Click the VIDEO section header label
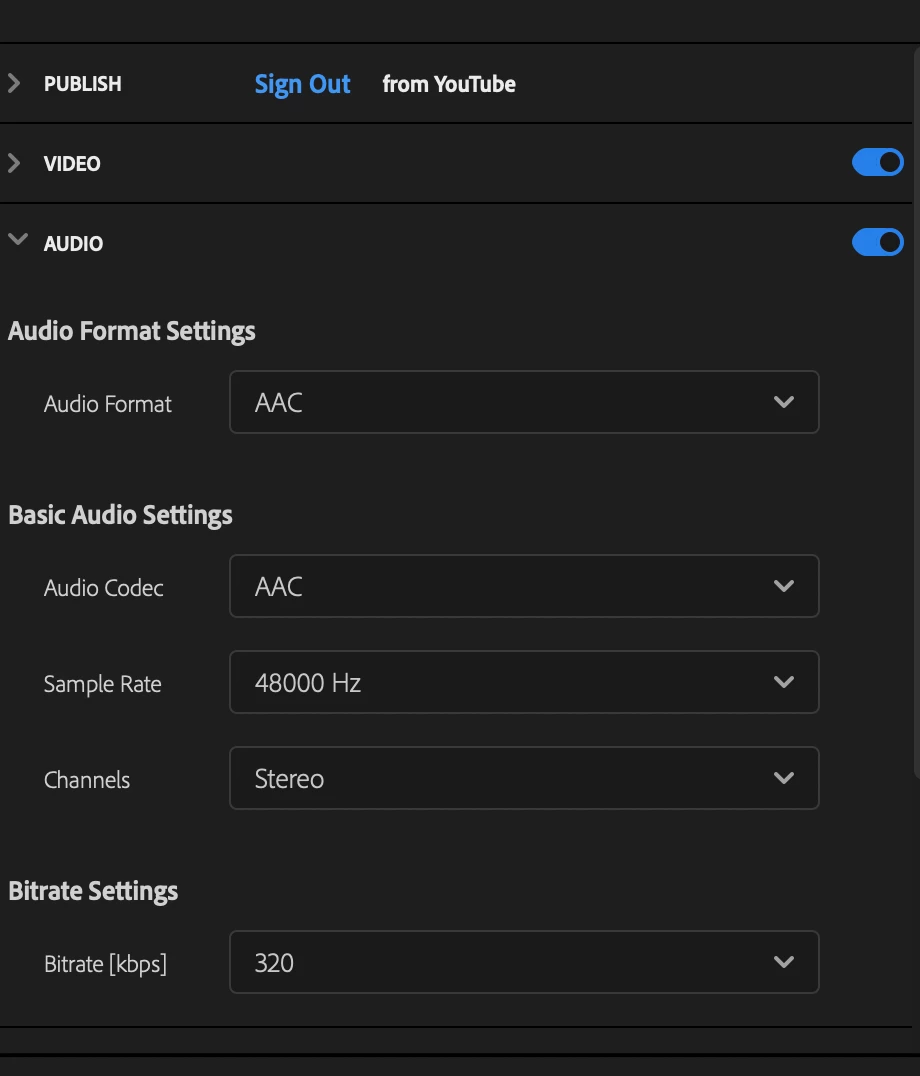Screen dimensions: 920x1076 pyautogui.click(x=72, y=164)
